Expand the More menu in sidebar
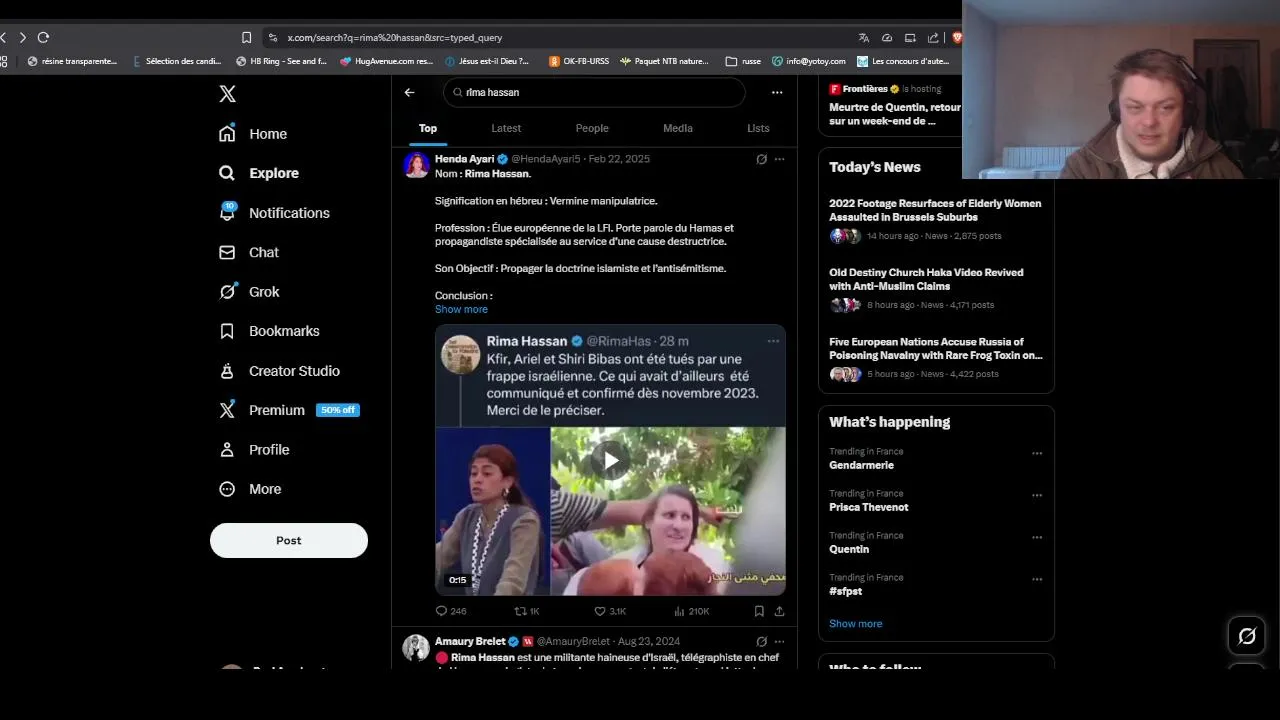Viewport: 1280px width, 720px height. click(x=250, y=489)
